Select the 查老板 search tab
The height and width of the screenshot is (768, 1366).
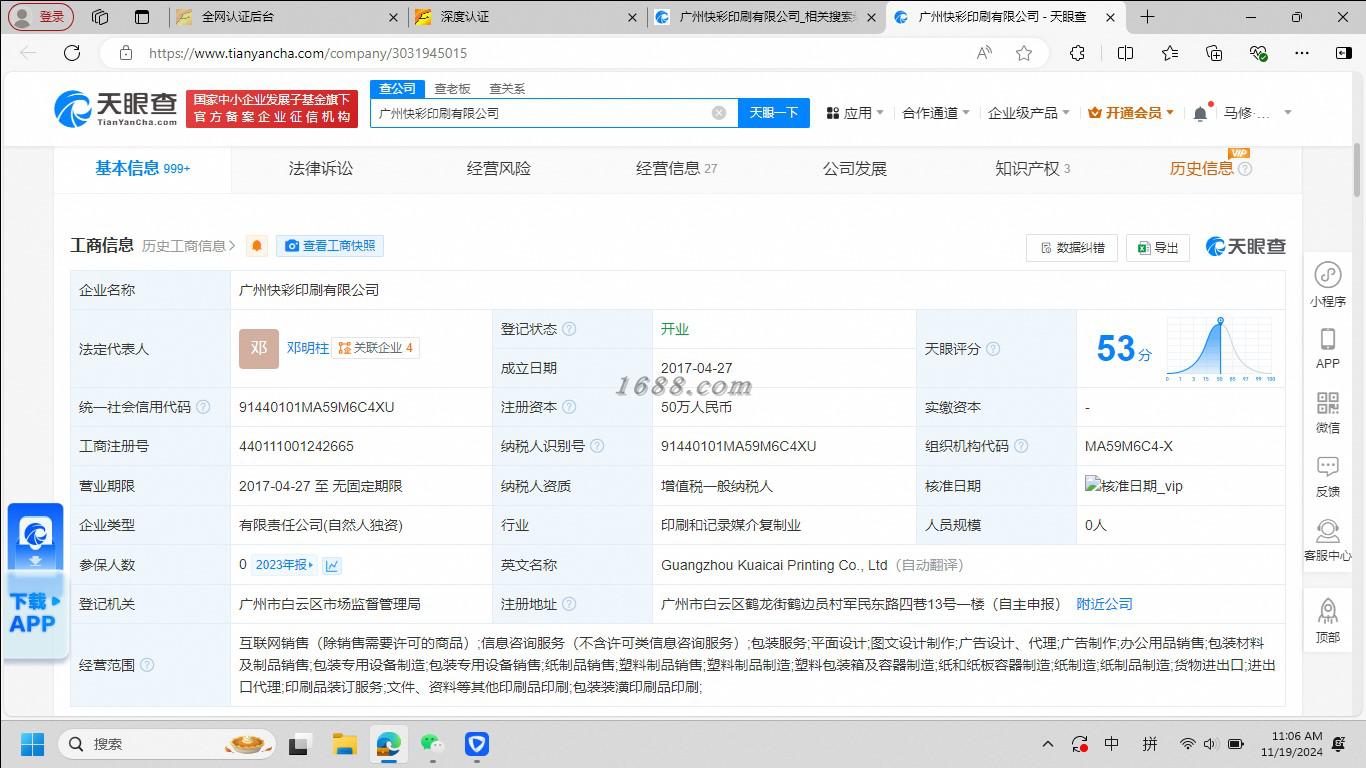[452, 89]
